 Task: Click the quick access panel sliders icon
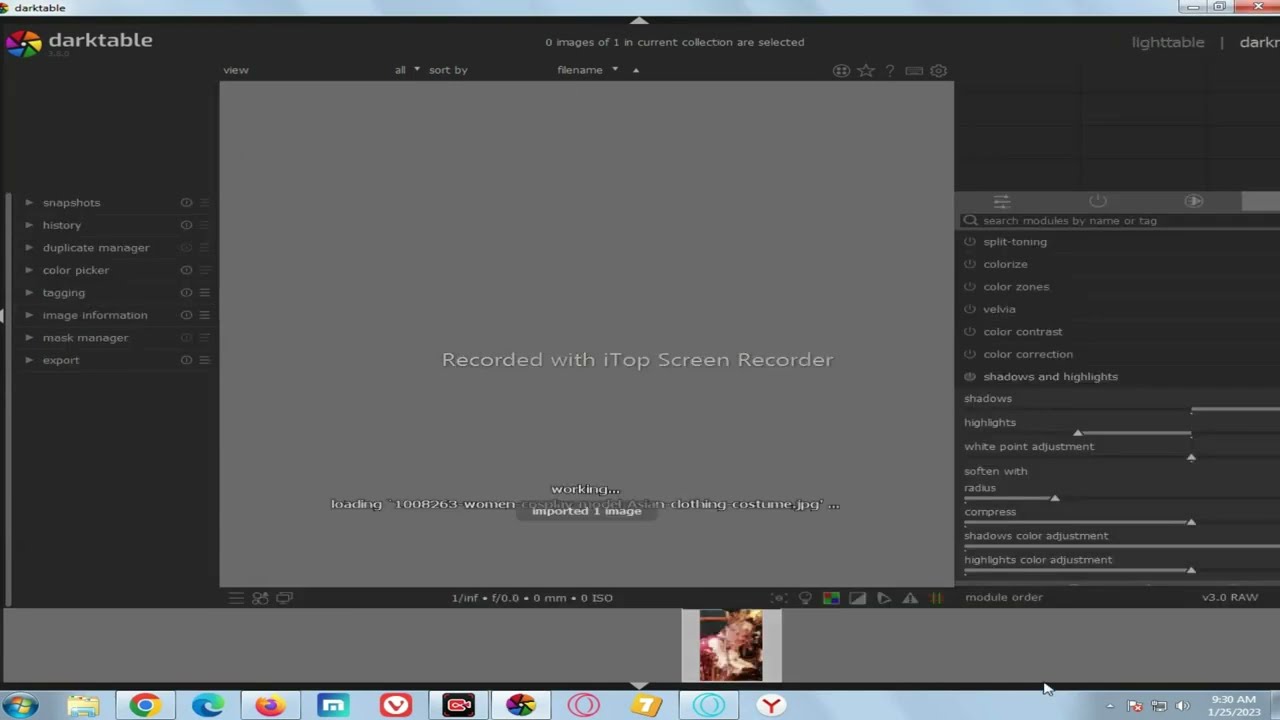(x=1001, y=201)
